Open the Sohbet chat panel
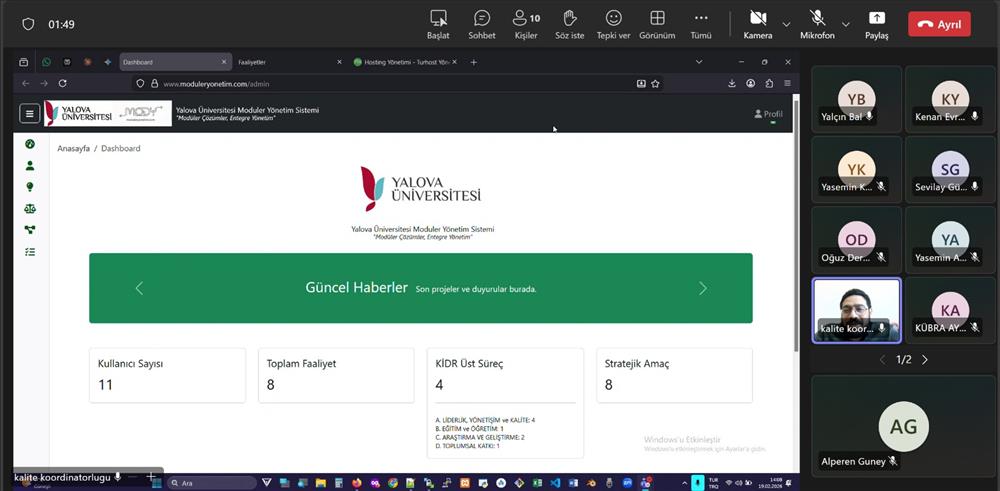 tap(482, 24)
